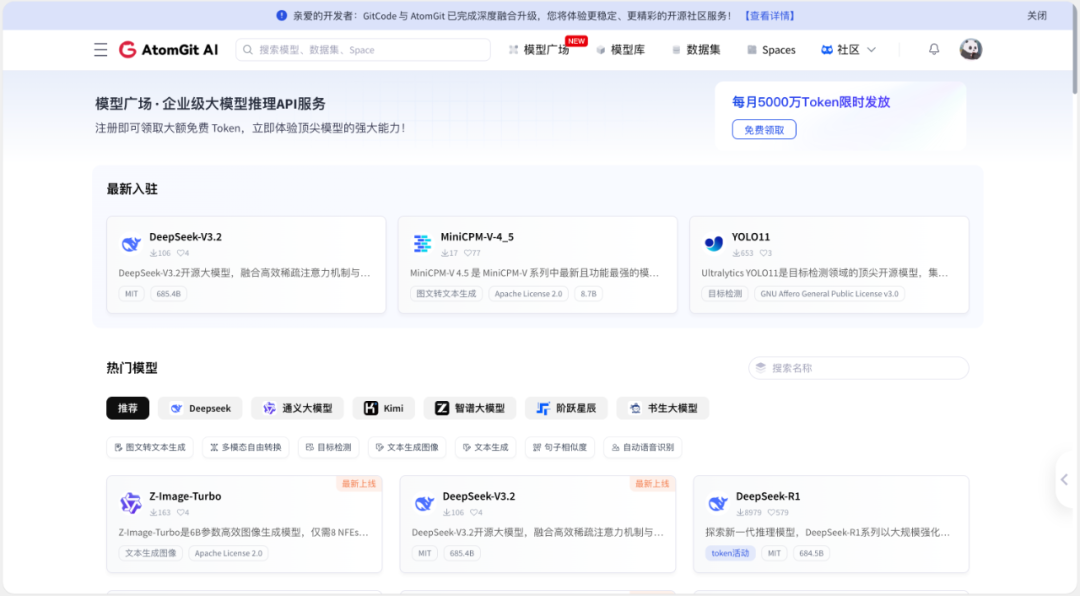Open the hamburger menu icon
1080x596 pixels.
click(x=101, y=50)
